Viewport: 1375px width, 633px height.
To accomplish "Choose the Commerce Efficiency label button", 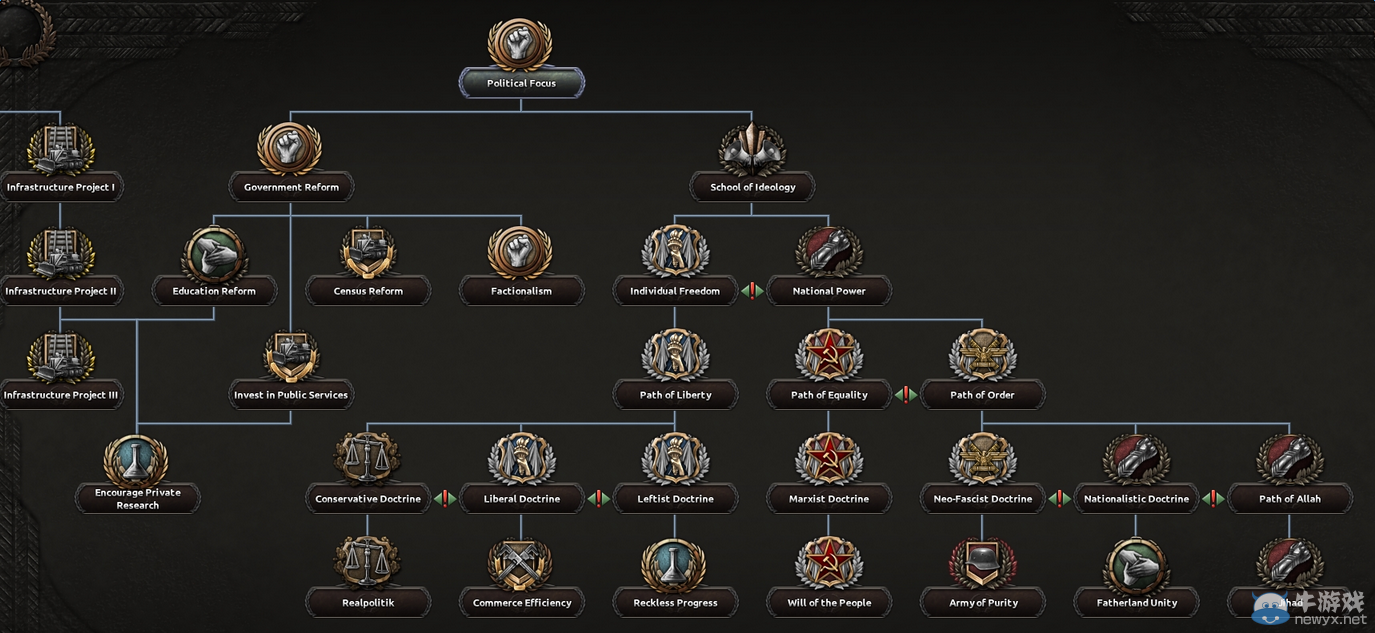I will (522, 603).
